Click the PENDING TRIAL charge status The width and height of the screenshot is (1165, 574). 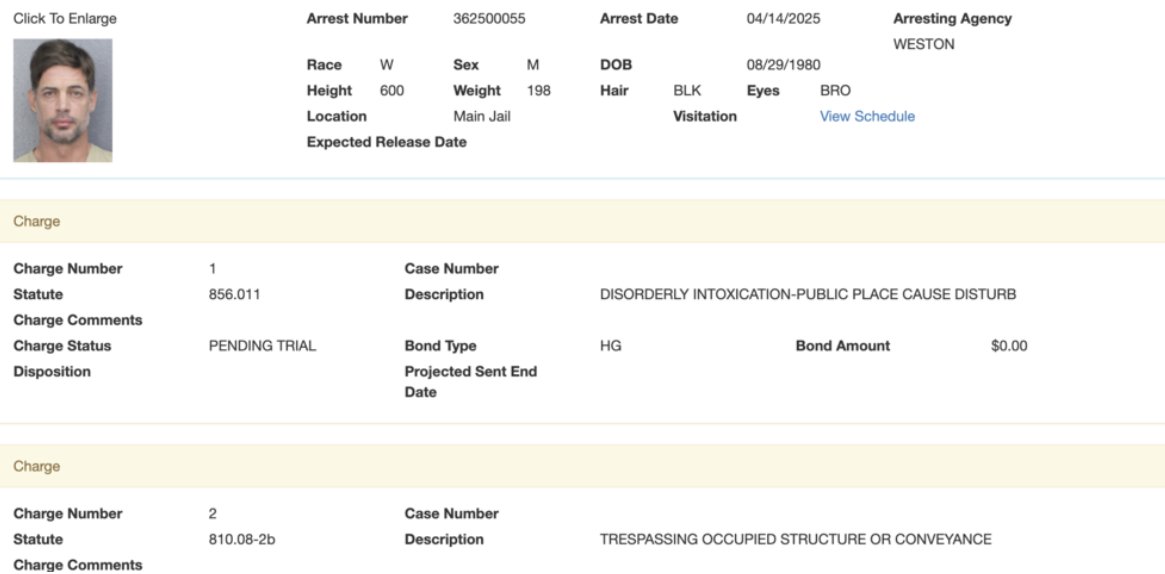point(262,346)
